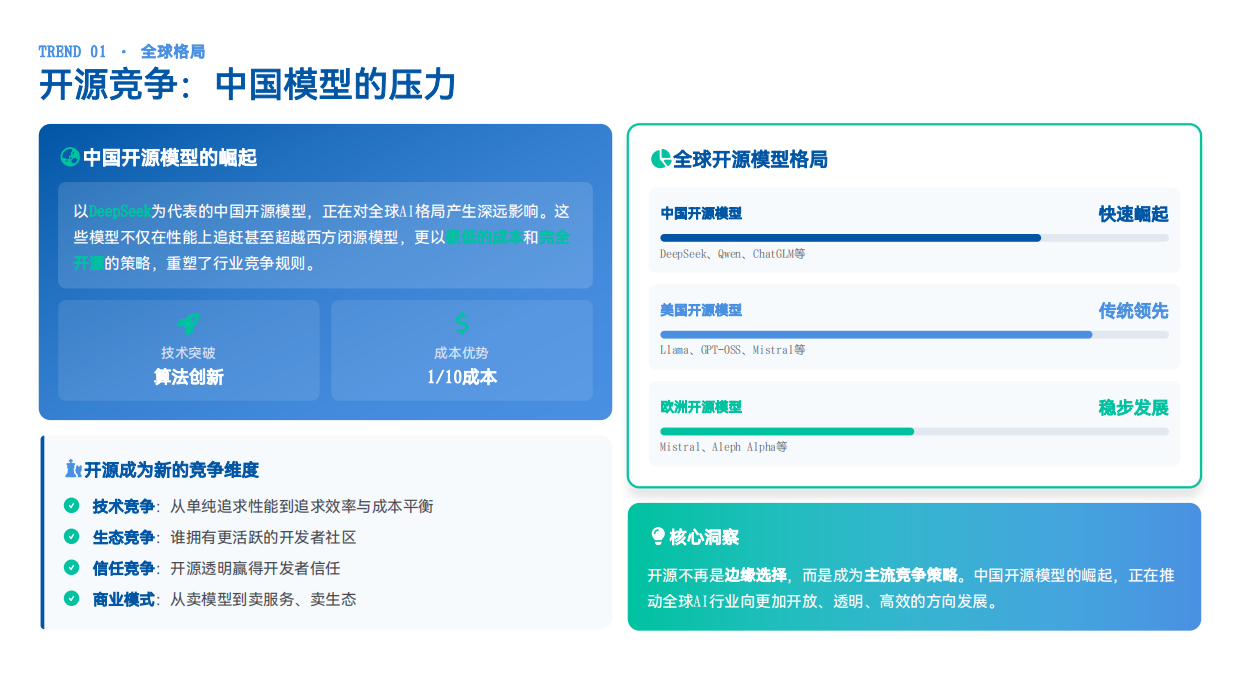Enable the check circle beside 商业模式 row
The width and height of the screenshot is (1240, 697).
pos(70,600)
